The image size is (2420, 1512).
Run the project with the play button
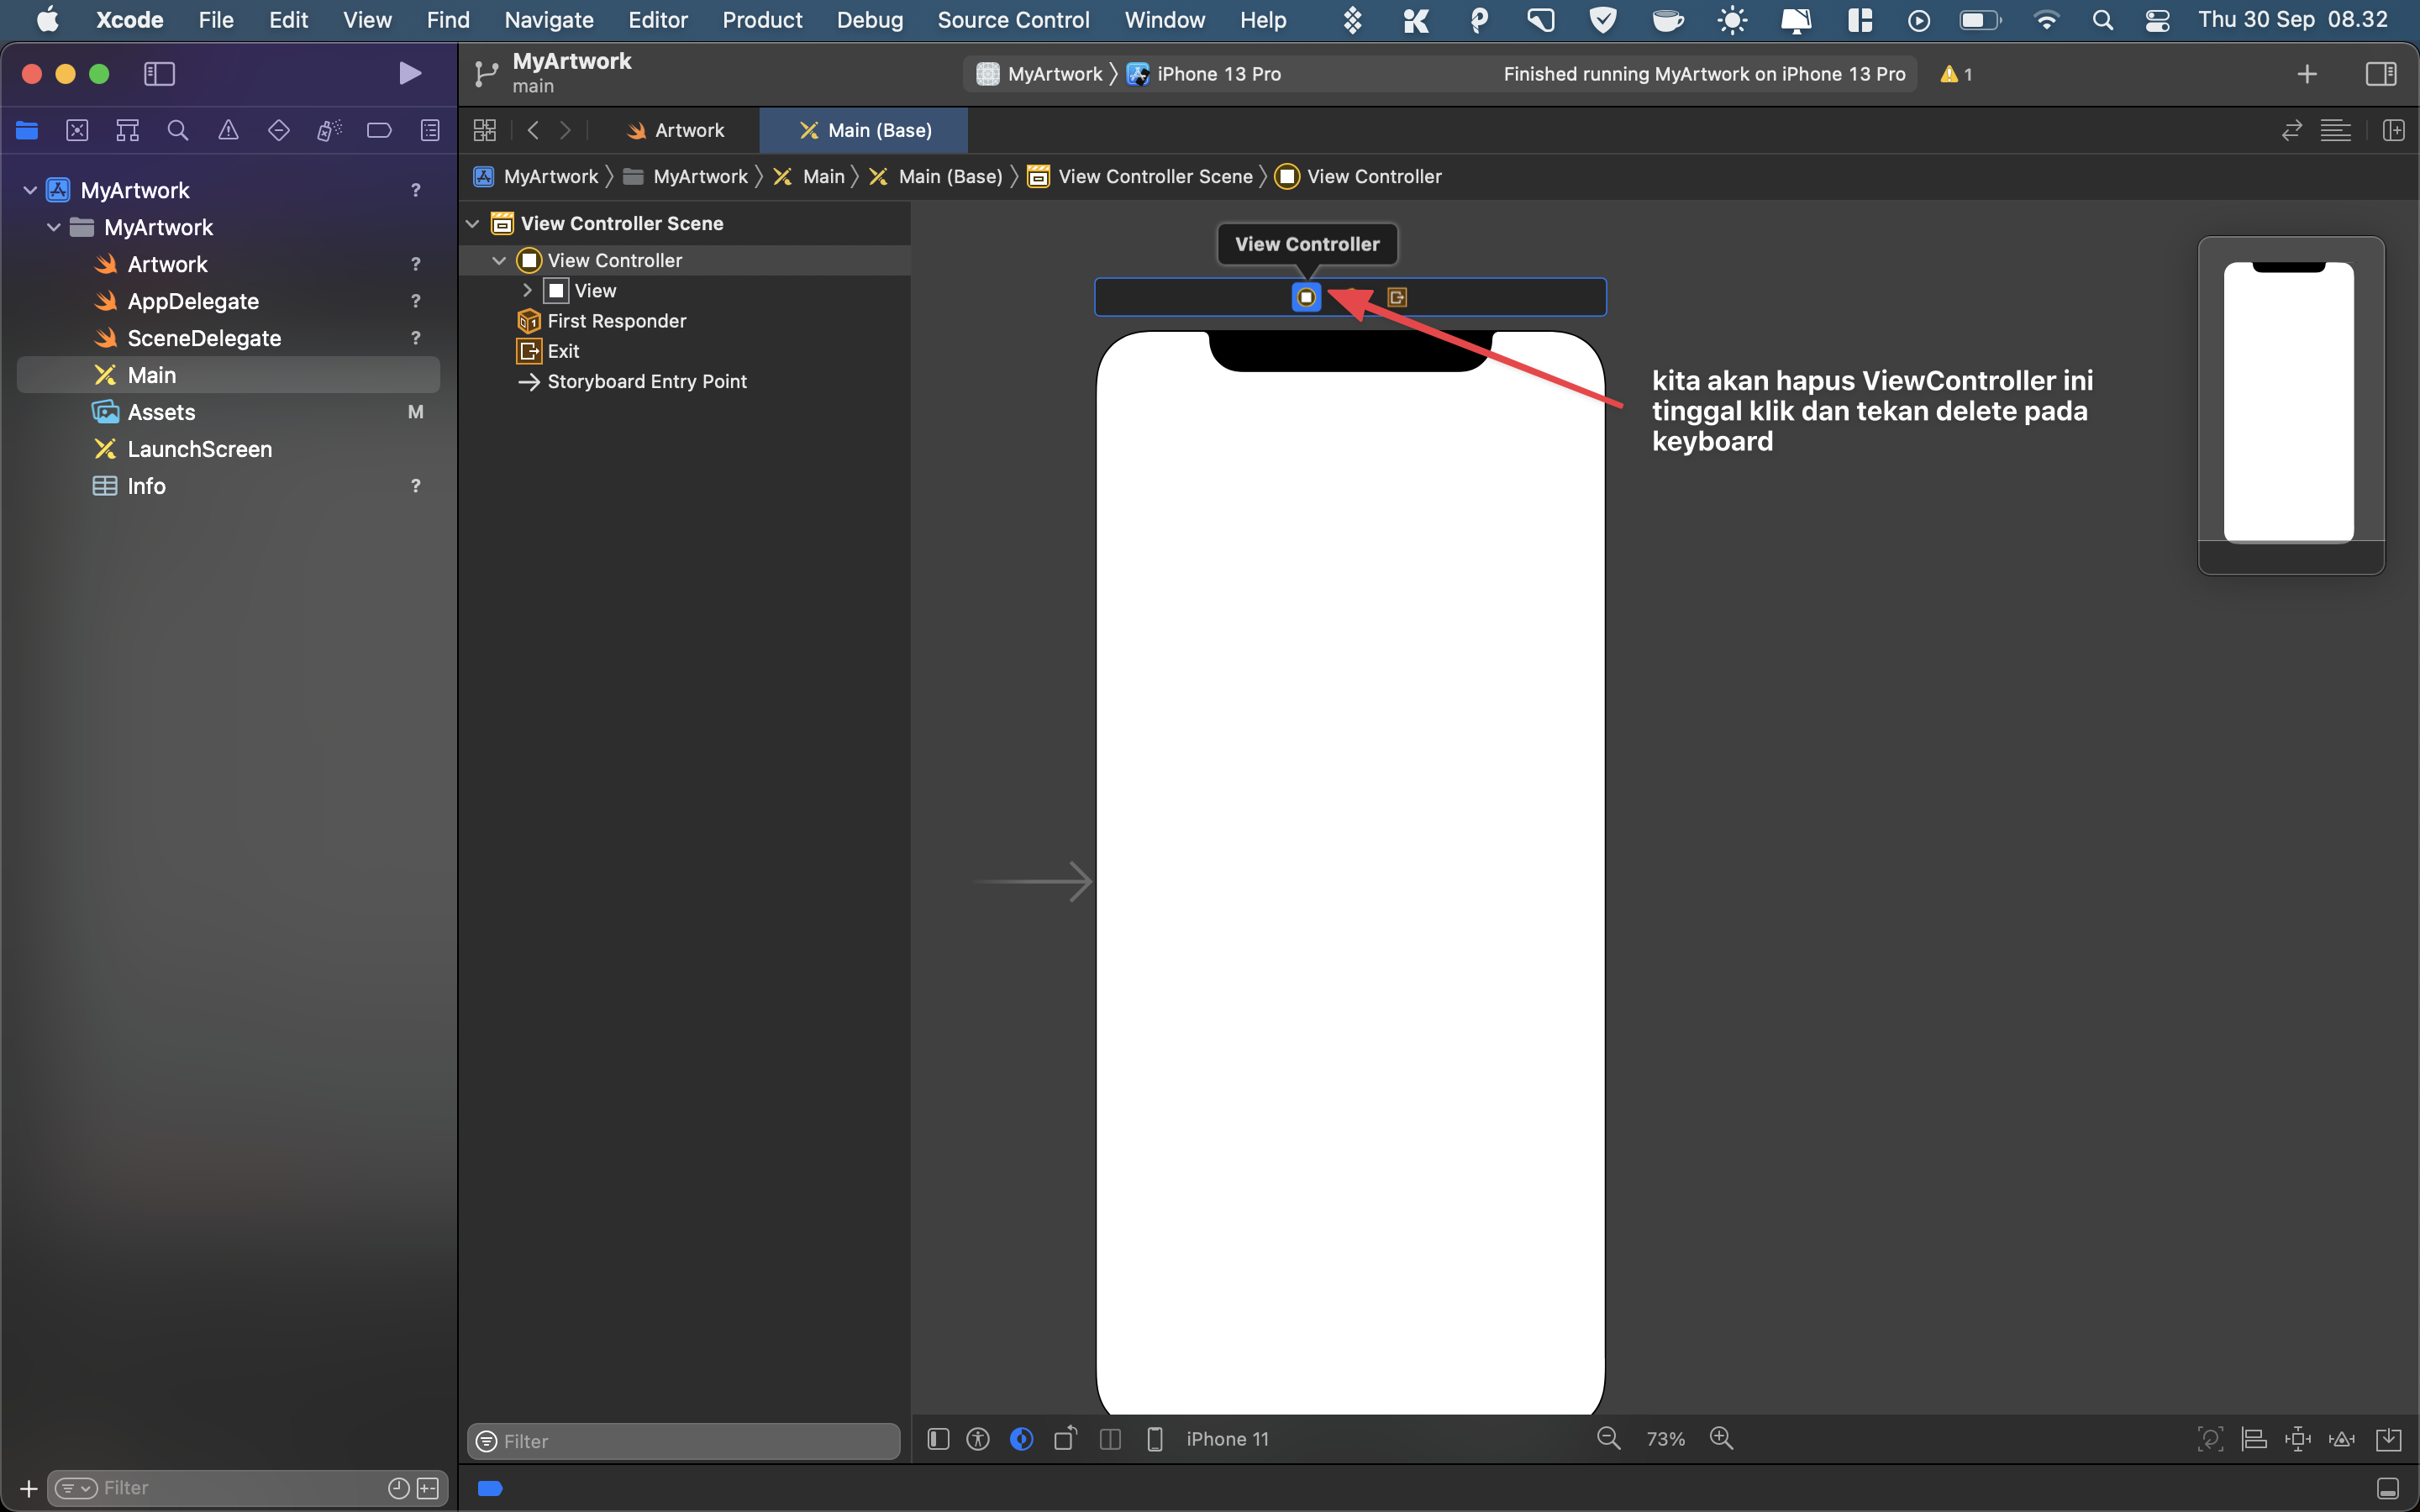coord(409,73)
